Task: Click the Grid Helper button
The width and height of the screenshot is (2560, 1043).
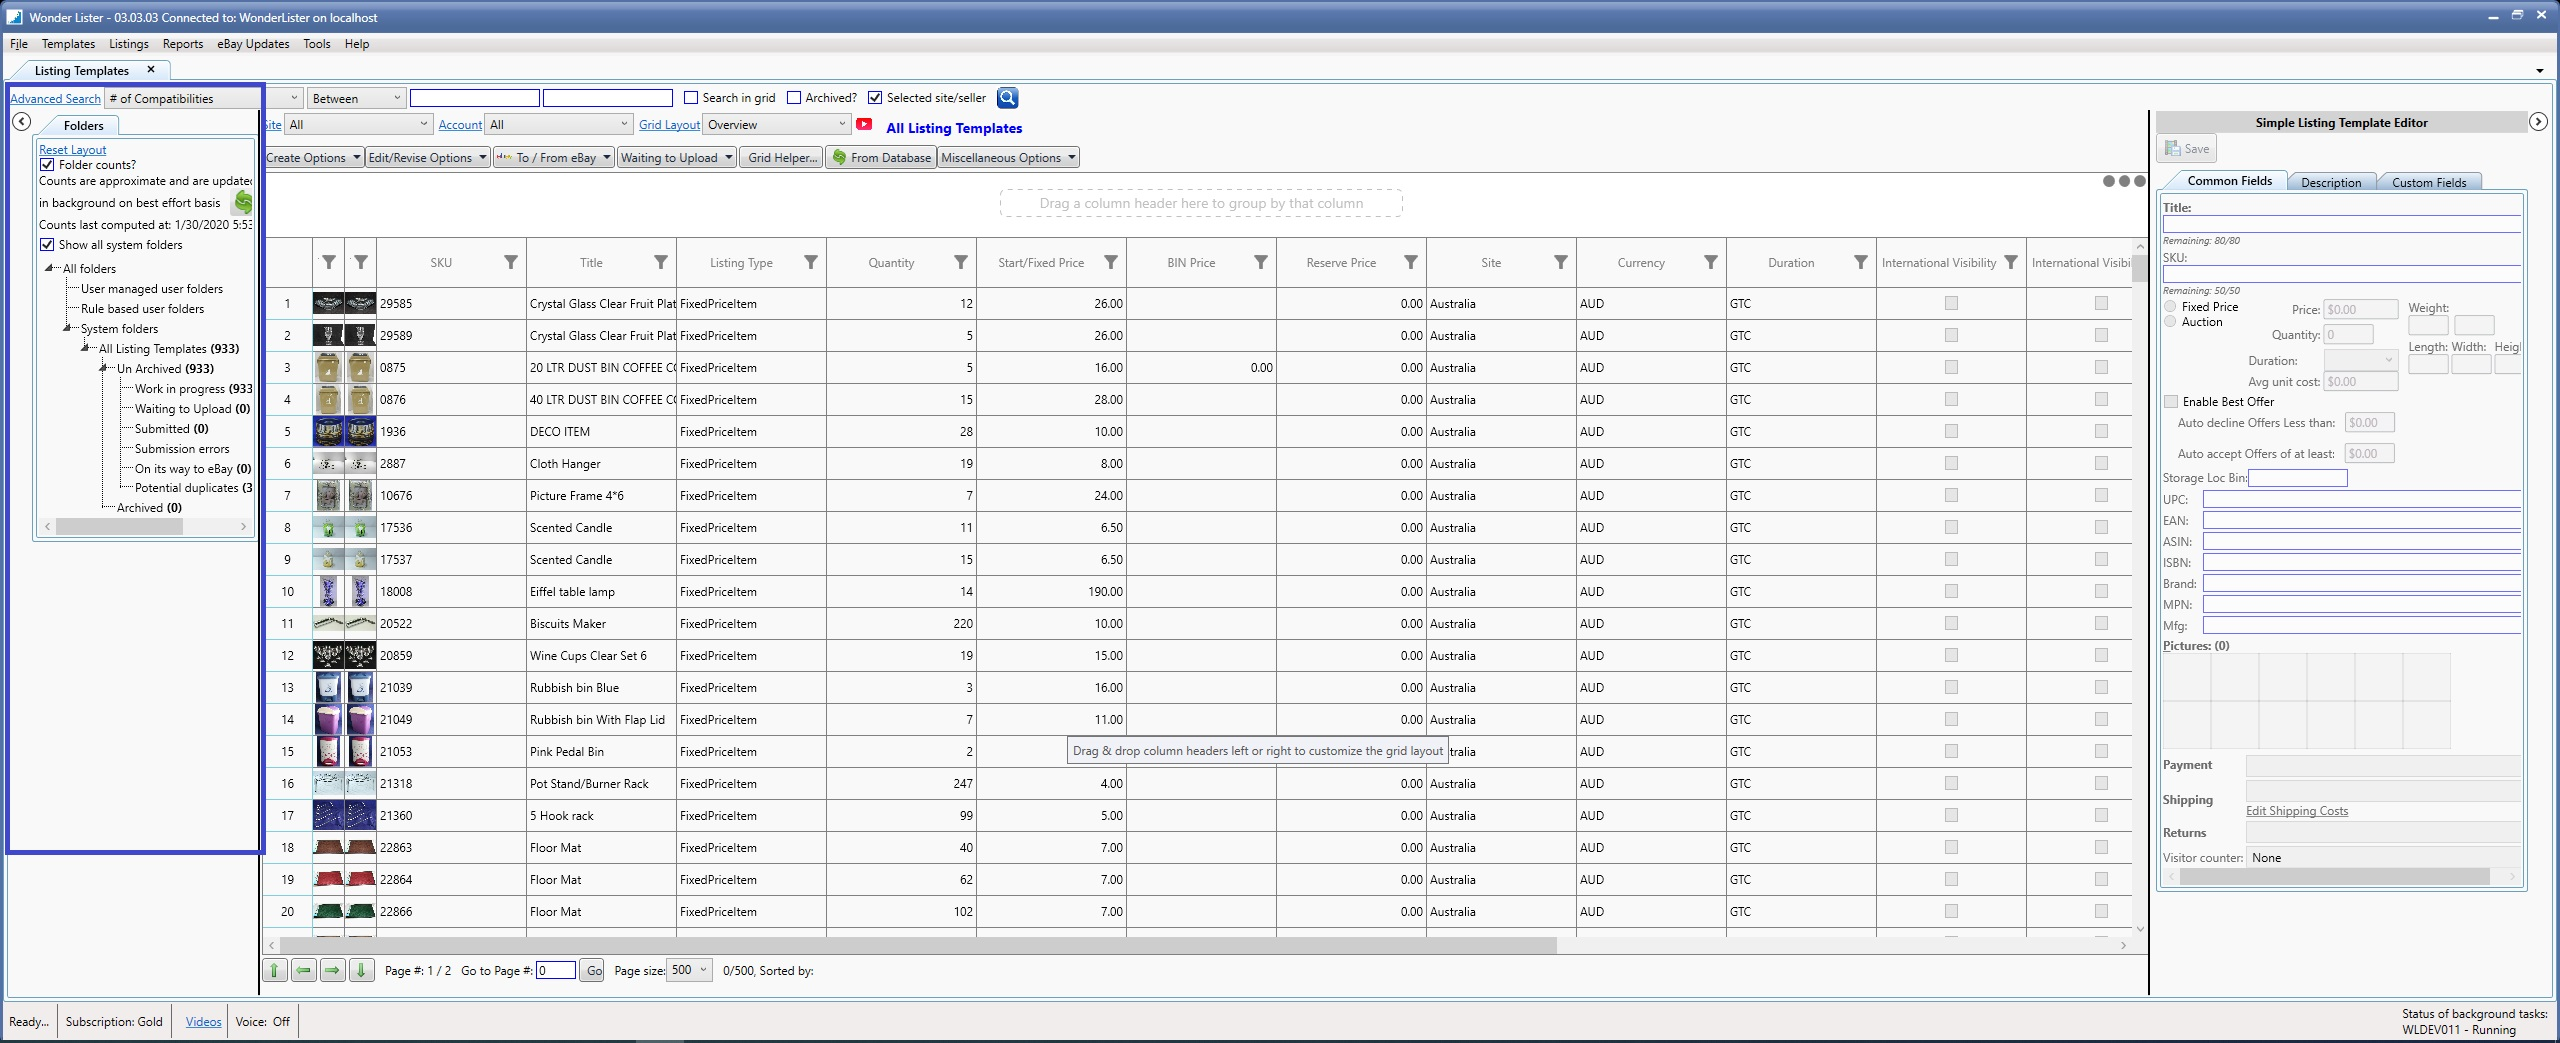Action: (x=783, y=158)
